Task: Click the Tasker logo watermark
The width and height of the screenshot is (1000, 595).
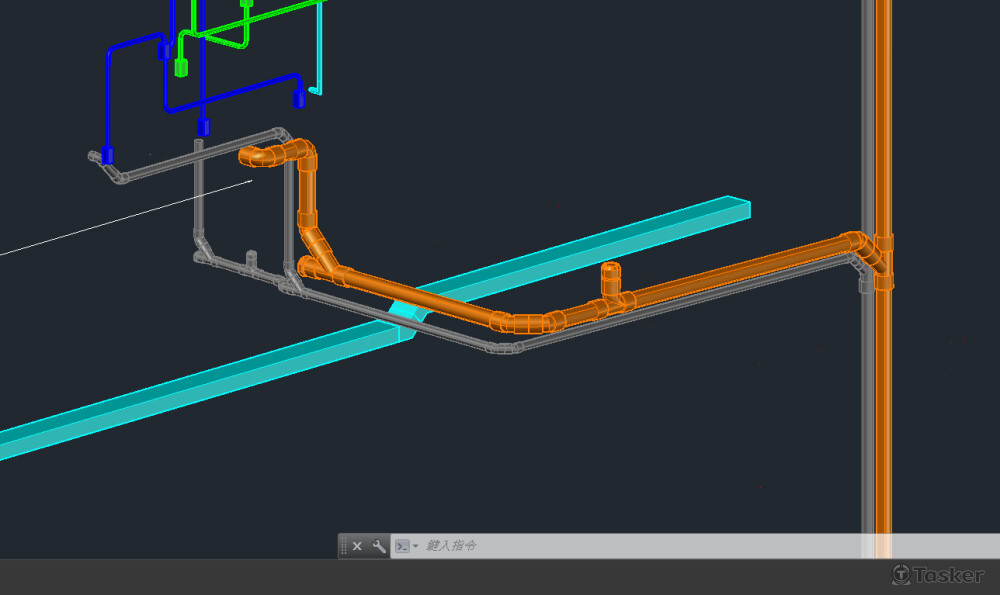Action: pyautogui.click(x=938, y=575)
